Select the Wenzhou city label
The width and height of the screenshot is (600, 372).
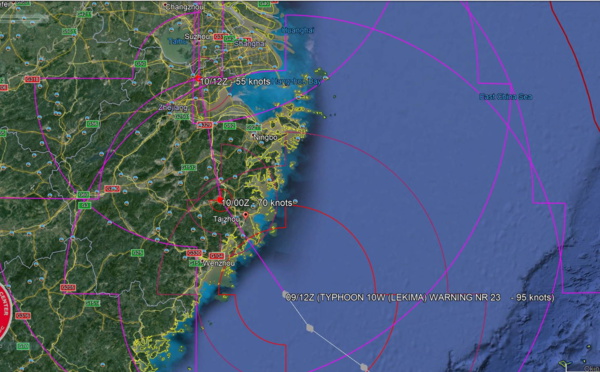point(220,264)
